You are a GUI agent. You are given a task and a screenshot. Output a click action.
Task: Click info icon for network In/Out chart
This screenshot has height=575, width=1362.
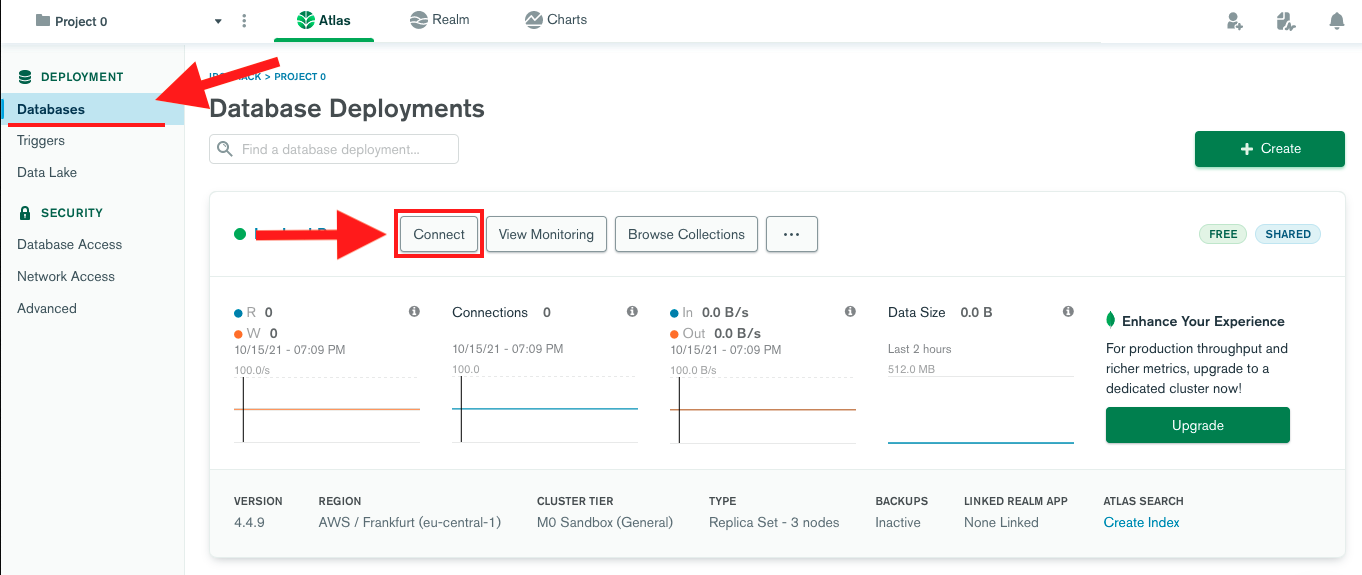(850, 312)
